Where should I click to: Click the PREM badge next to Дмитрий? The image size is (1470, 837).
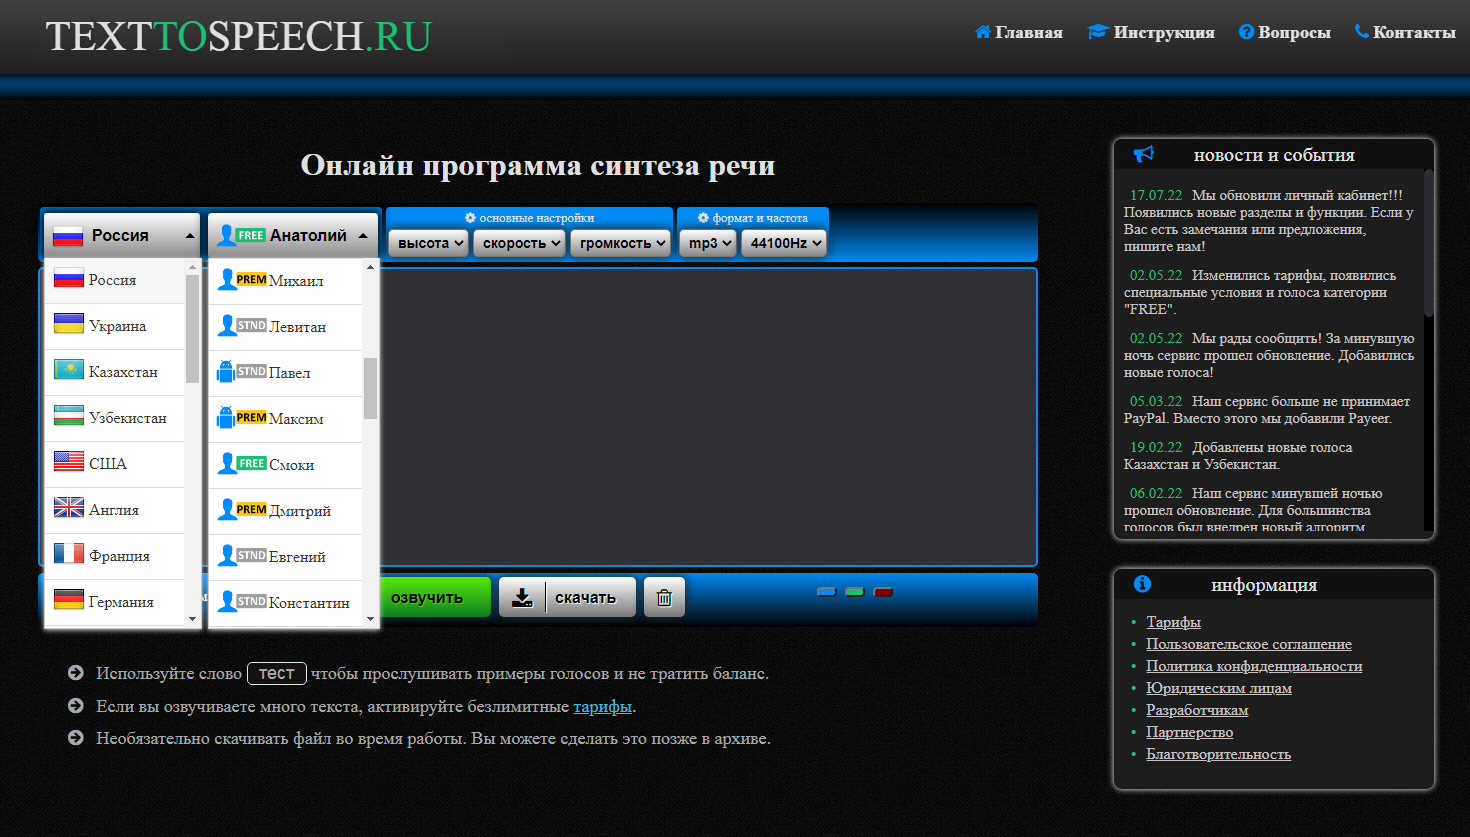(251, 510)
